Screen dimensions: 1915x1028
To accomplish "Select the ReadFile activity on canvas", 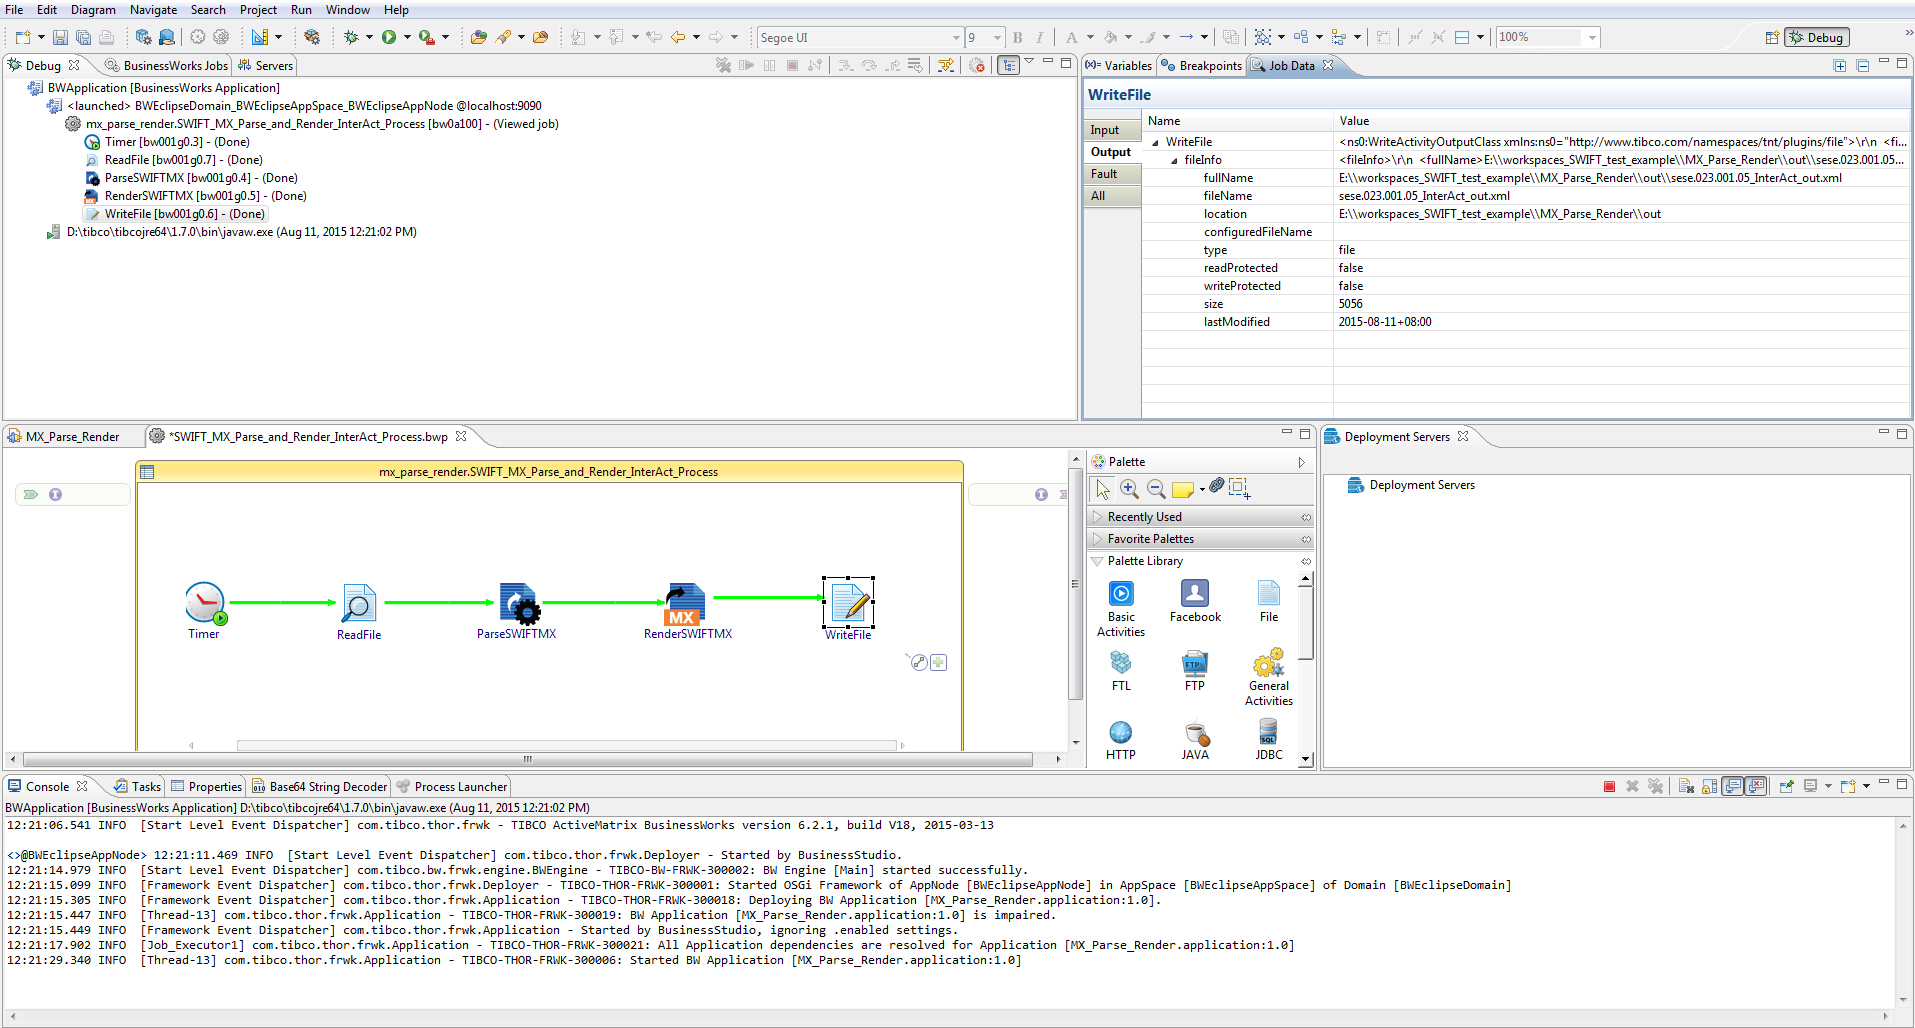I will [x=359, y=612].
